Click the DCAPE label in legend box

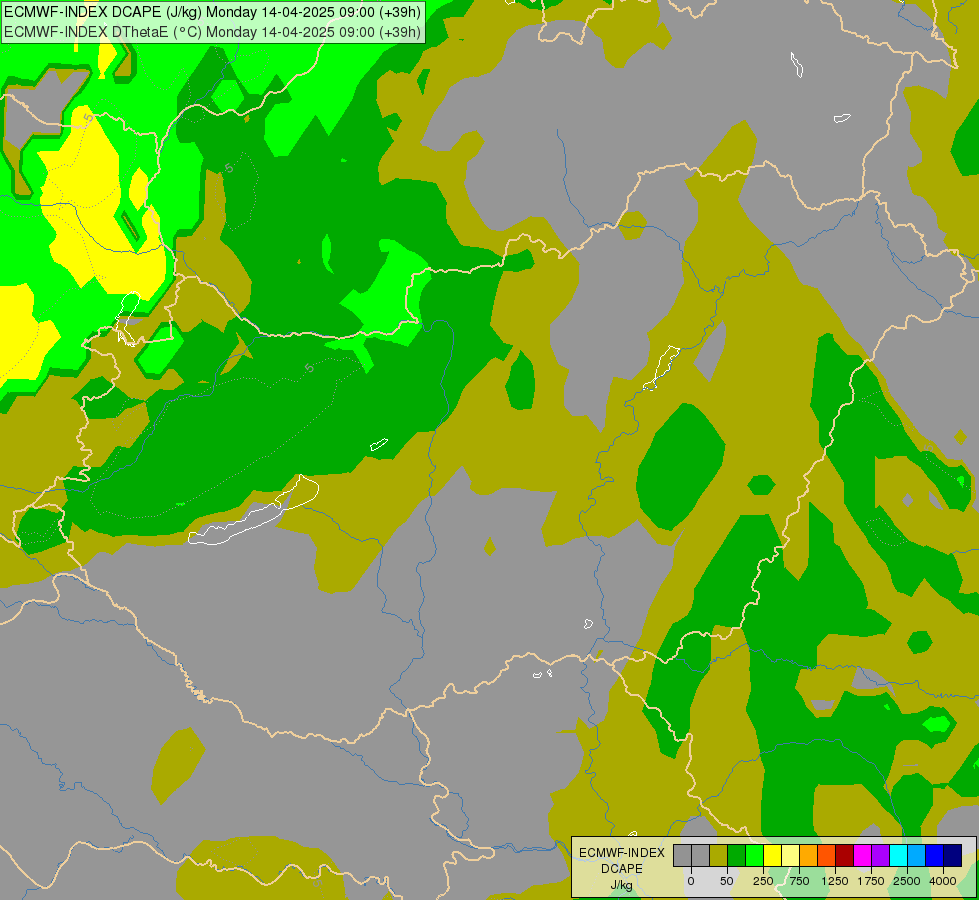pos(622,869)
